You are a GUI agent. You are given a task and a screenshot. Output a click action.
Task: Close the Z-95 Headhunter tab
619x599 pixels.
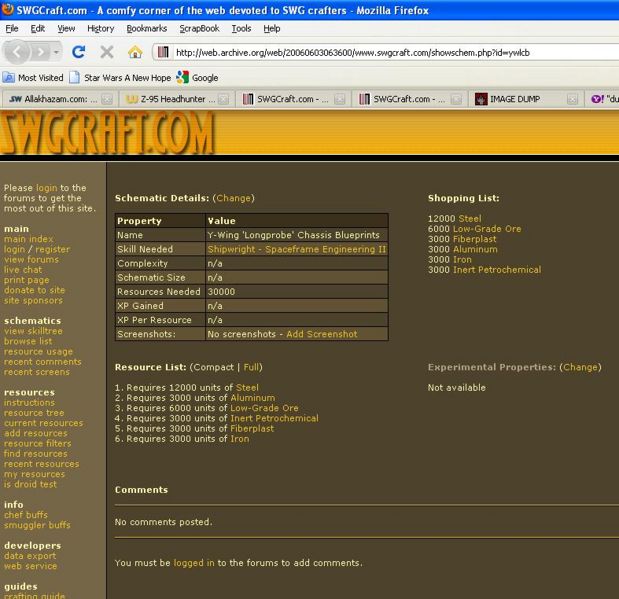click(223, 99)
